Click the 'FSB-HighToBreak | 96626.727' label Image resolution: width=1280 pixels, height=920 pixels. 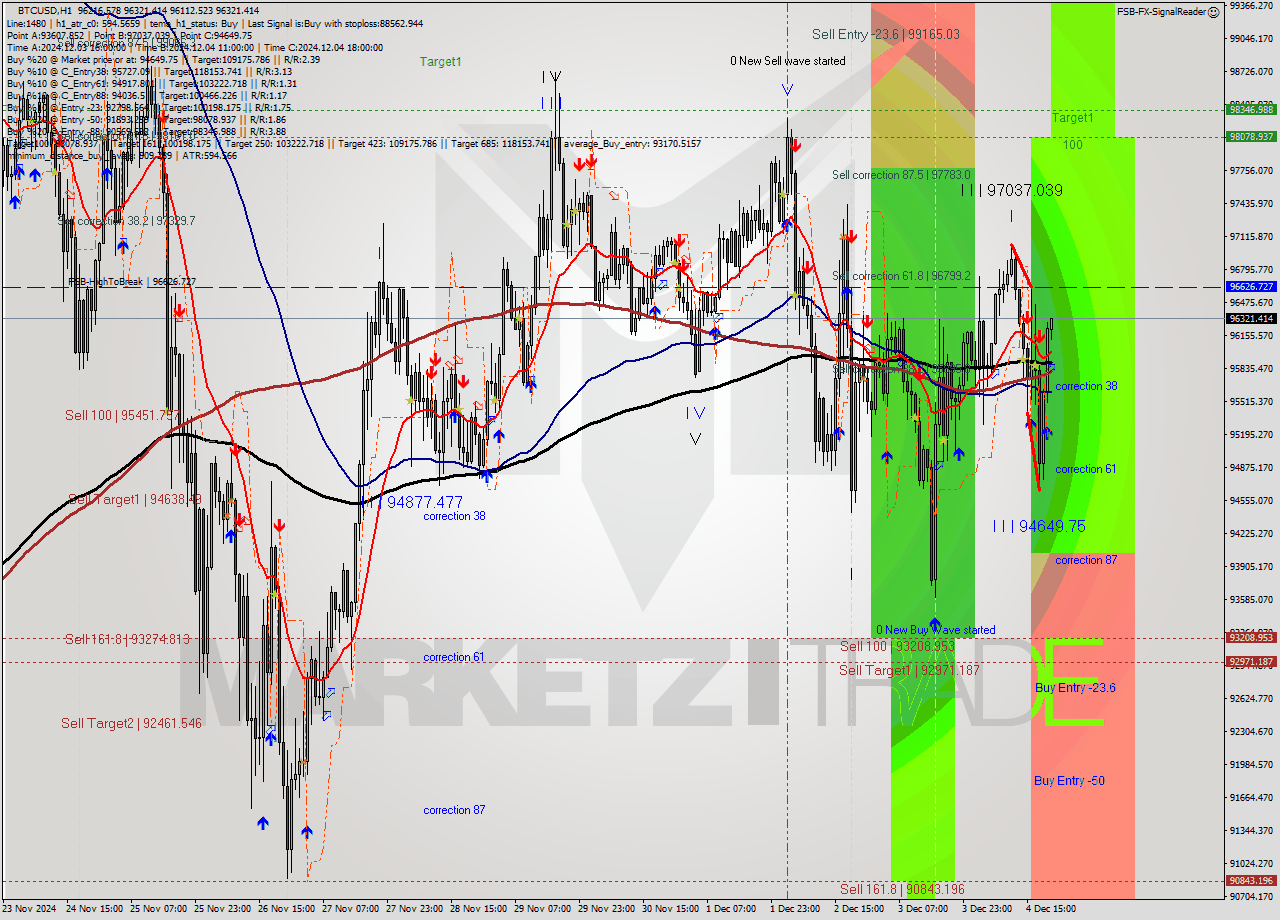coord(132,282)
